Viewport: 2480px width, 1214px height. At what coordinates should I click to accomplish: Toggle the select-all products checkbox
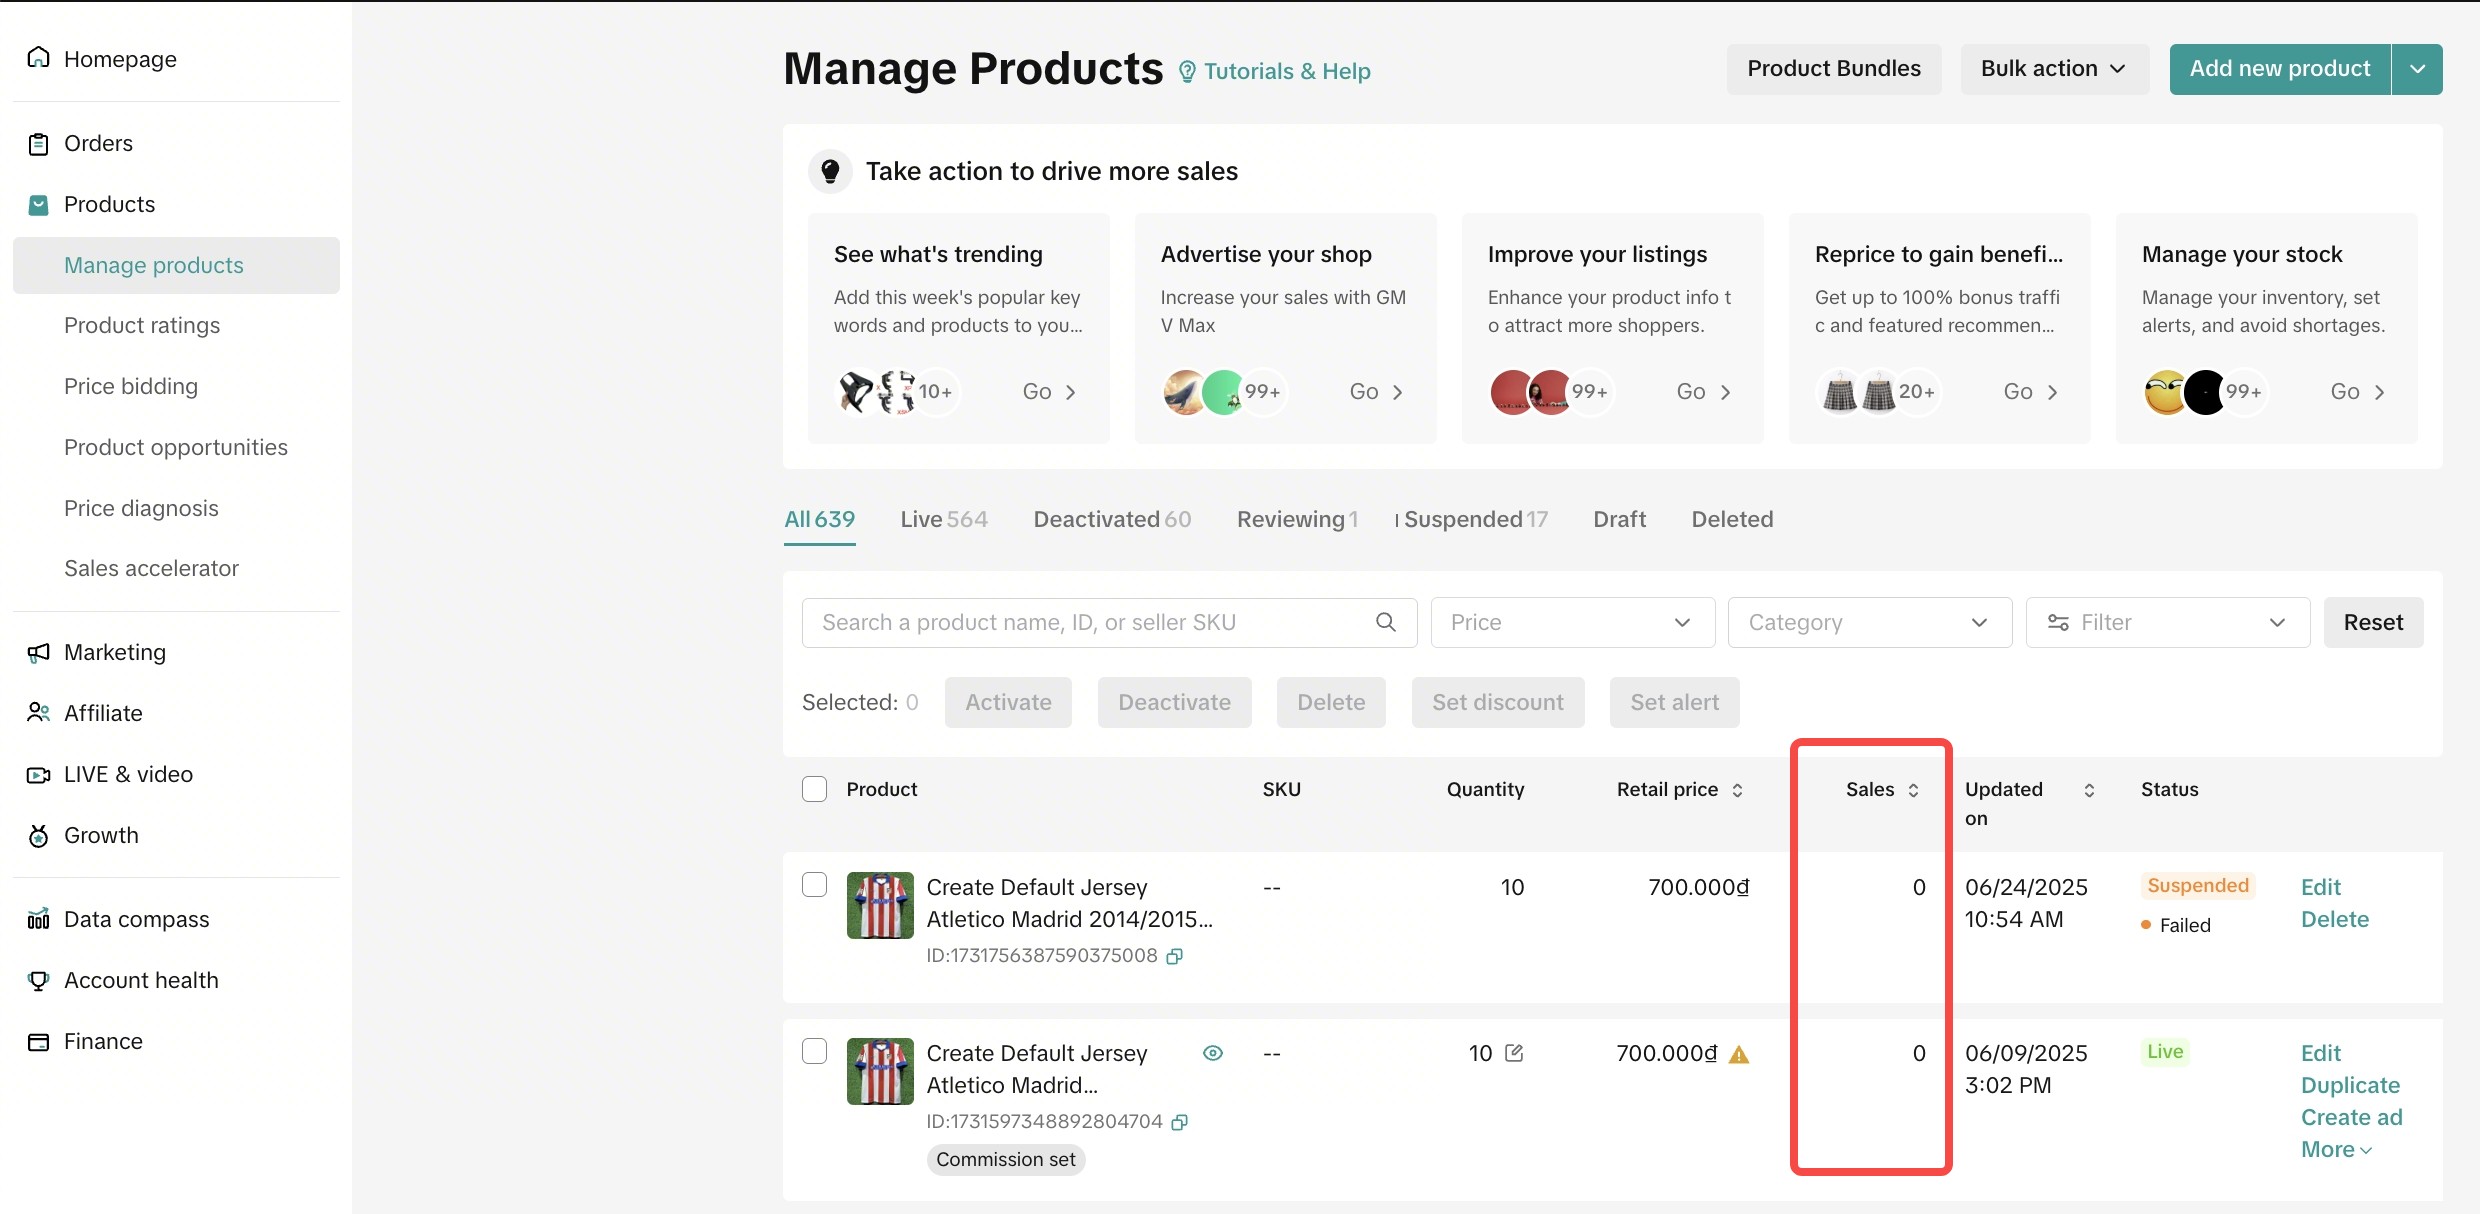814,789
